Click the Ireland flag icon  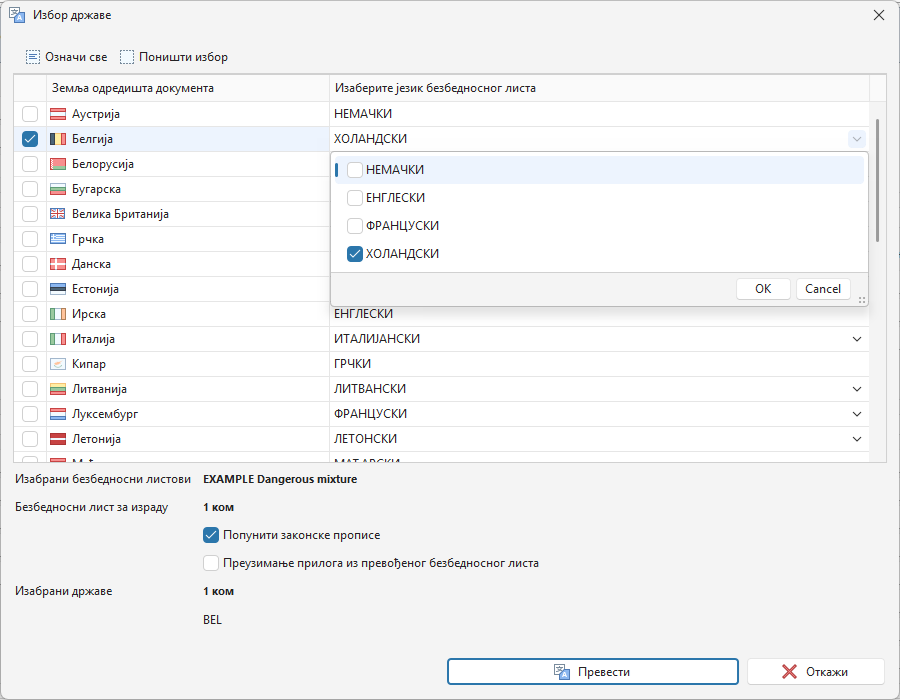[58, 314]
